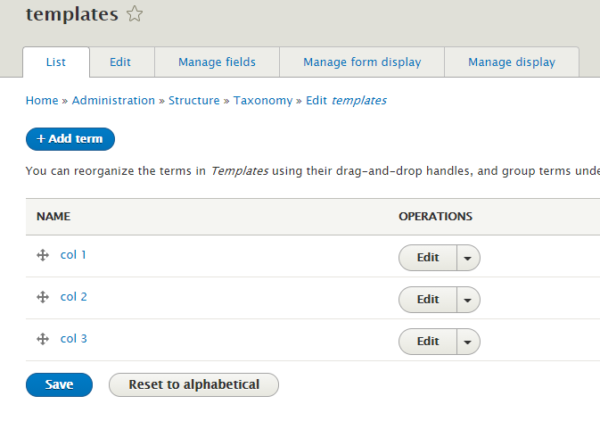Image resolution: width=600 pixels, height=421 pixels.
Task: Go to the Manage display tab
Action: point(512,62)
